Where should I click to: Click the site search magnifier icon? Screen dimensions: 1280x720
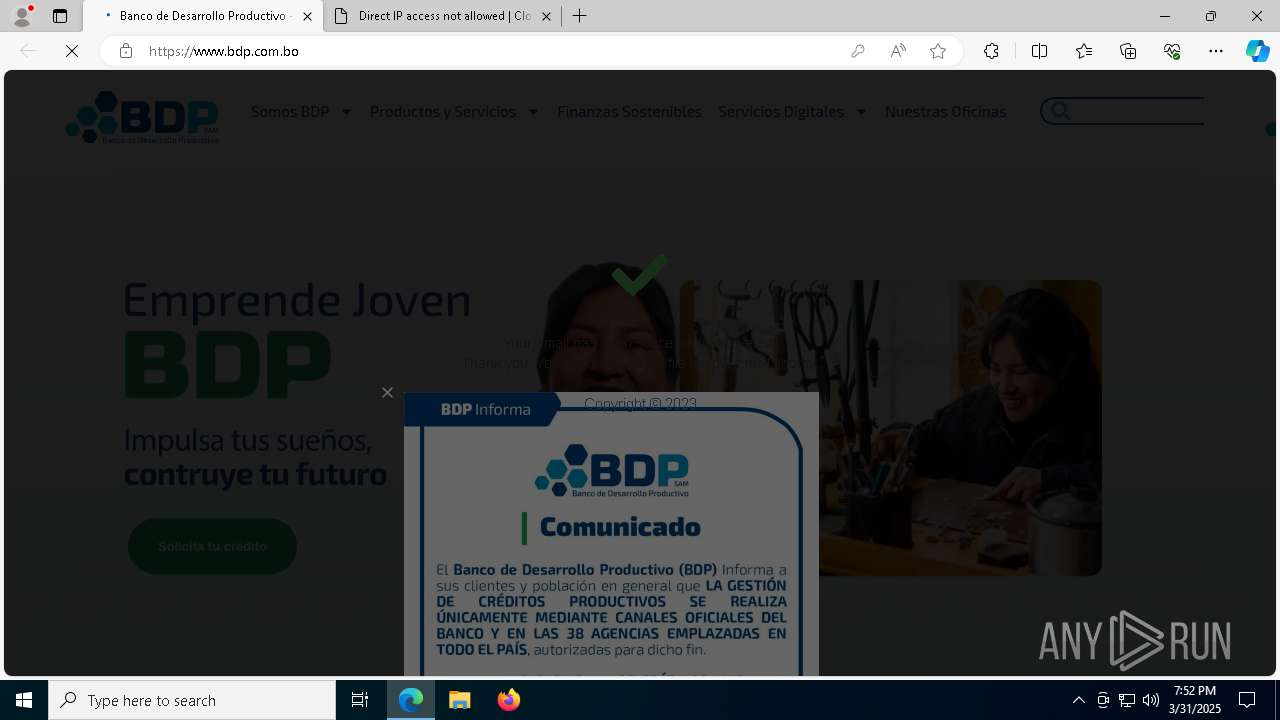(1060, 111)
